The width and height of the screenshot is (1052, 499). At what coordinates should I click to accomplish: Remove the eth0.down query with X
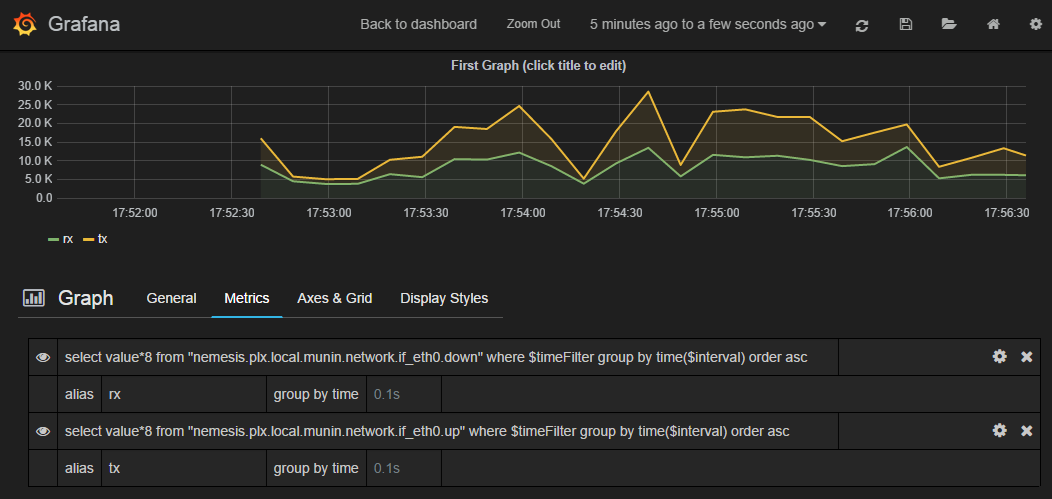[x=1027, y=357]
